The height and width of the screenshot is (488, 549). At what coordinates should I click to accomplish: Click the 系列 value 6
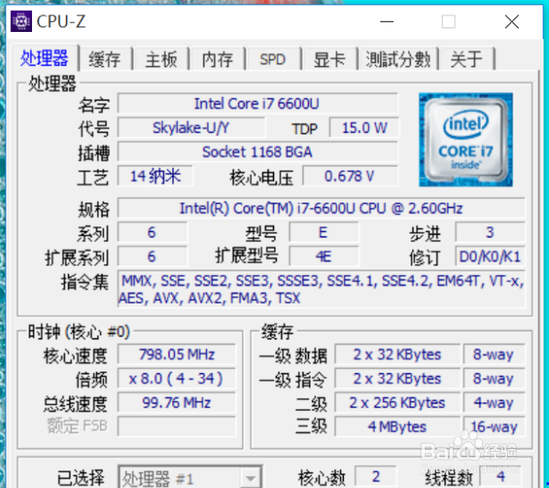pyautogui.click(x=152, y=232)
